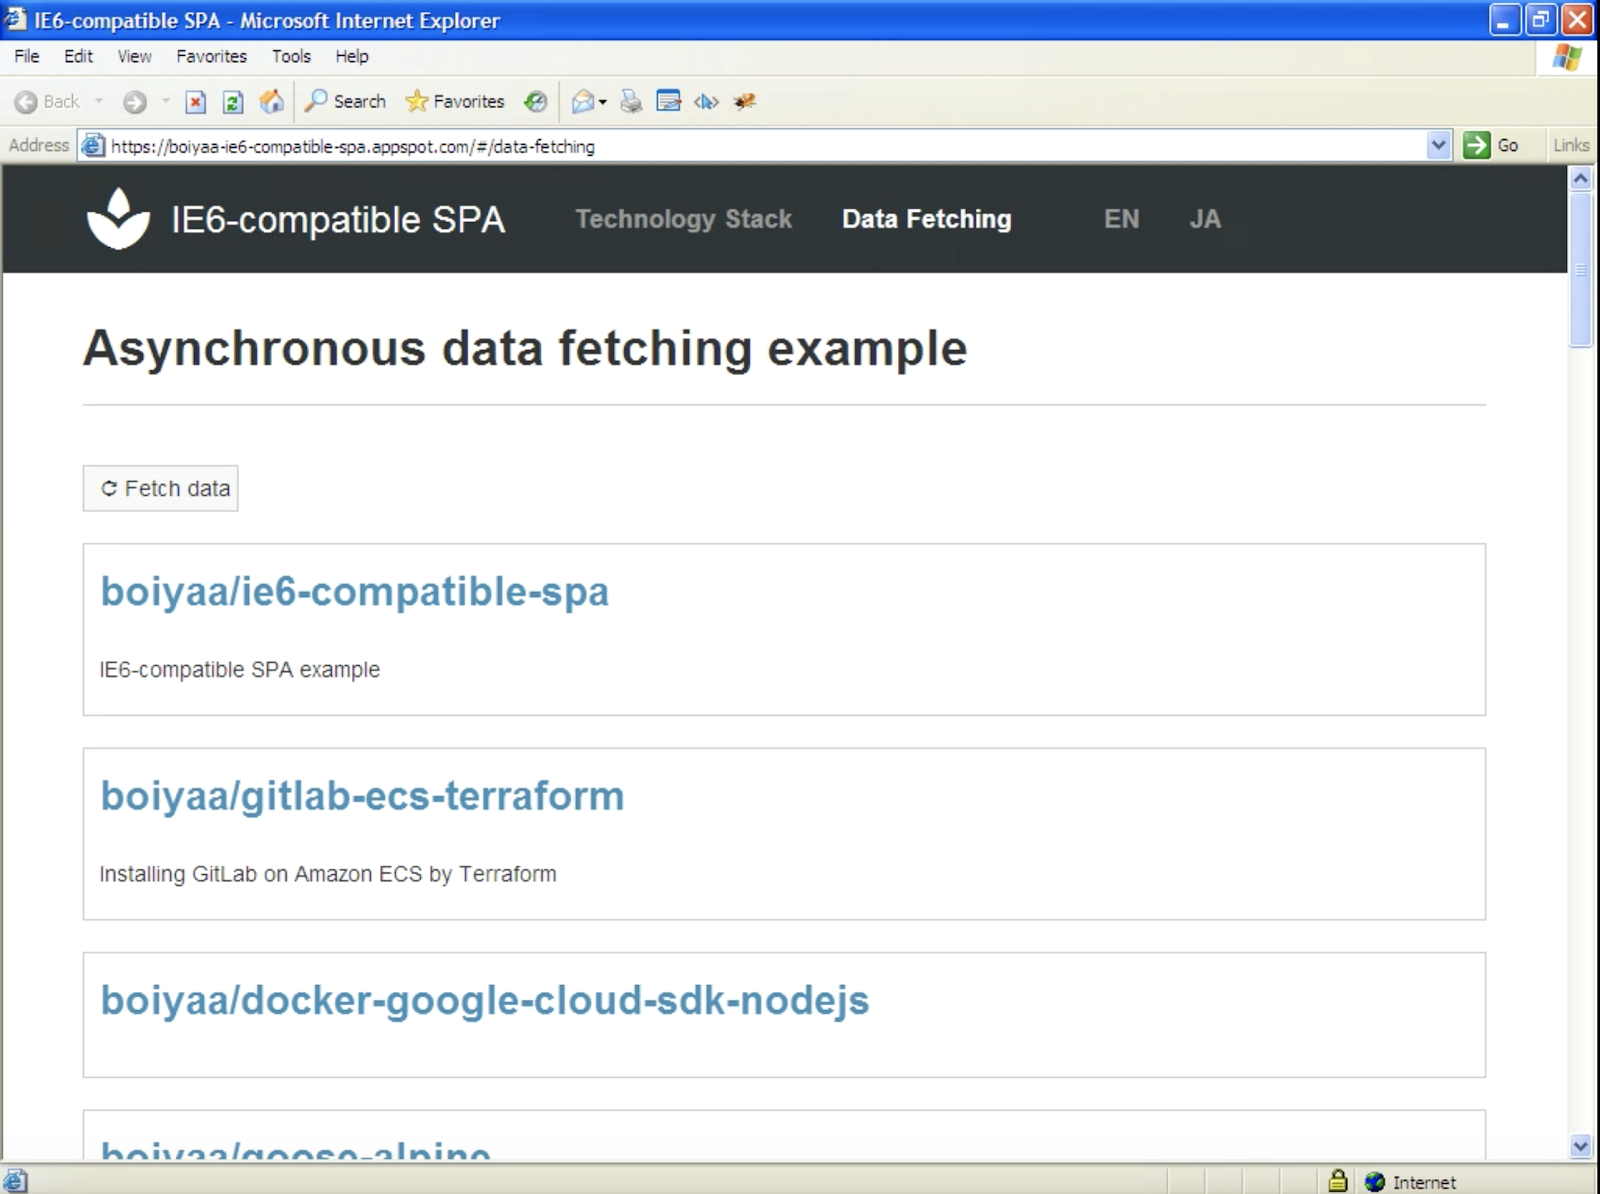This screenshot has width=1600, height=1194.
Task: Expand the address bar dropdown
Action: (1438, 146)
